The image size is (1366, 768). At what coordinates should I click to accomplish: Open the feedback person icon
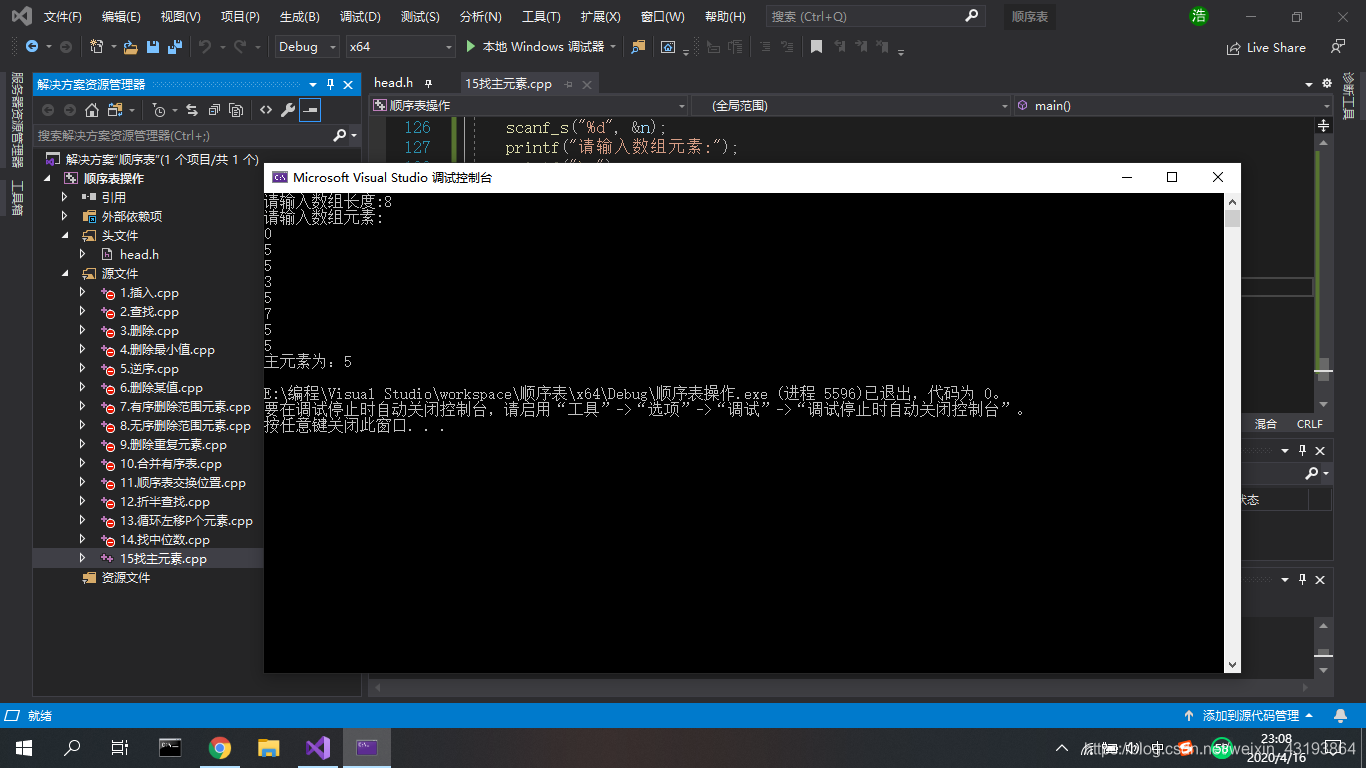[1338, 47]
